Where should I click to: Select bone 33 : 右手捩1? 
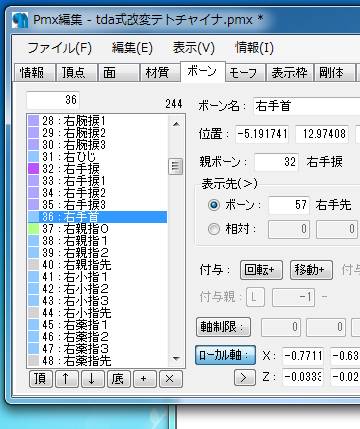pyautogui.click(x=97, y=181)
